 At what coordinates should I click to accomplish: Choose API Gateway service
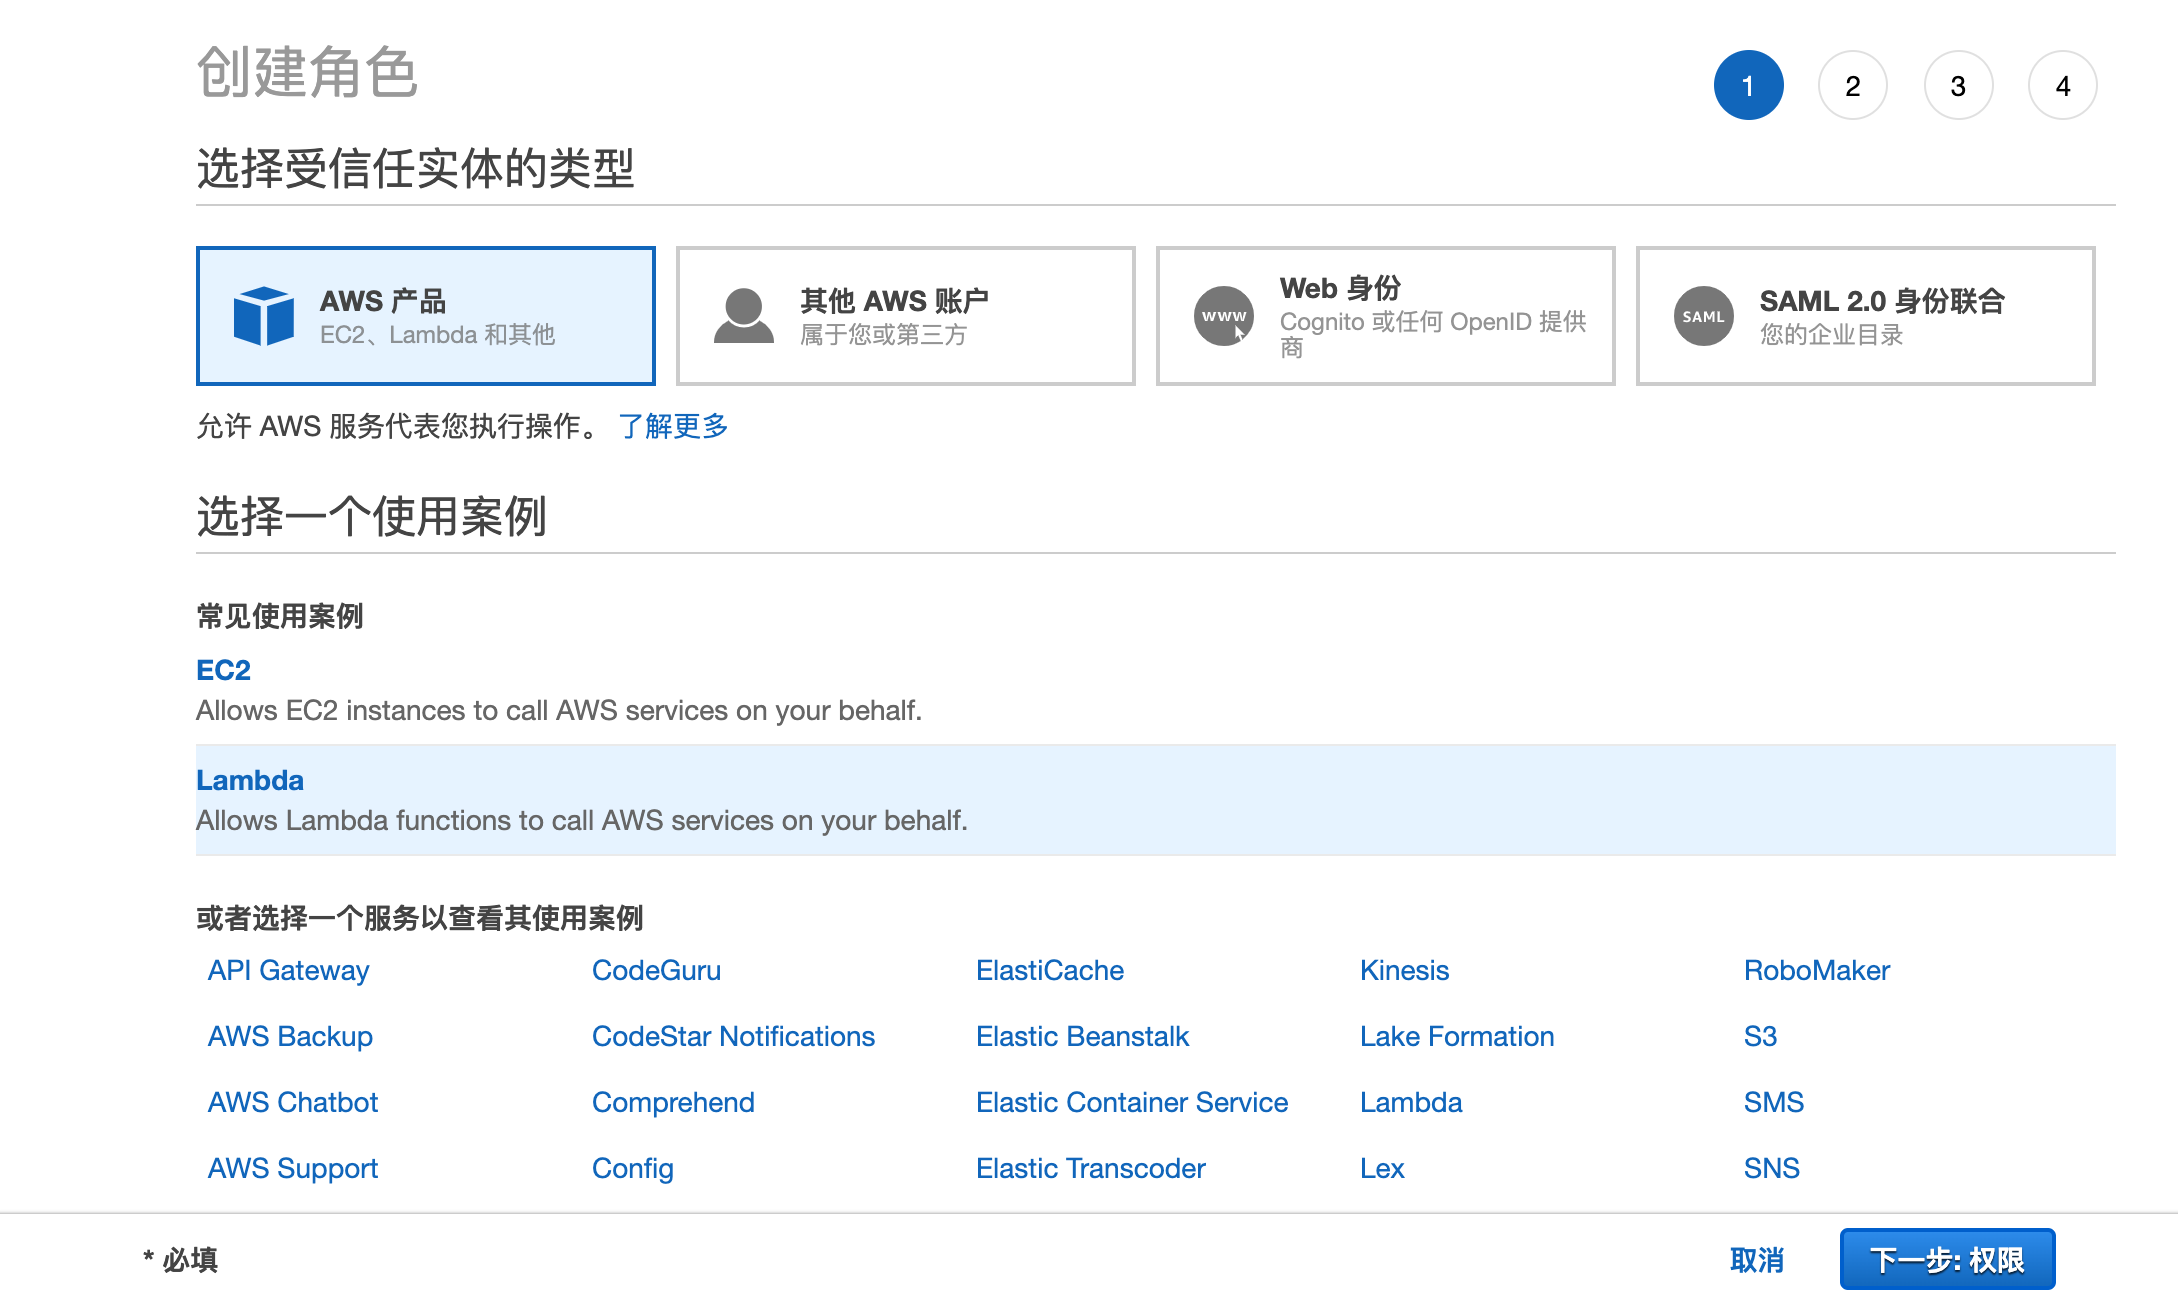coord(288,970)
